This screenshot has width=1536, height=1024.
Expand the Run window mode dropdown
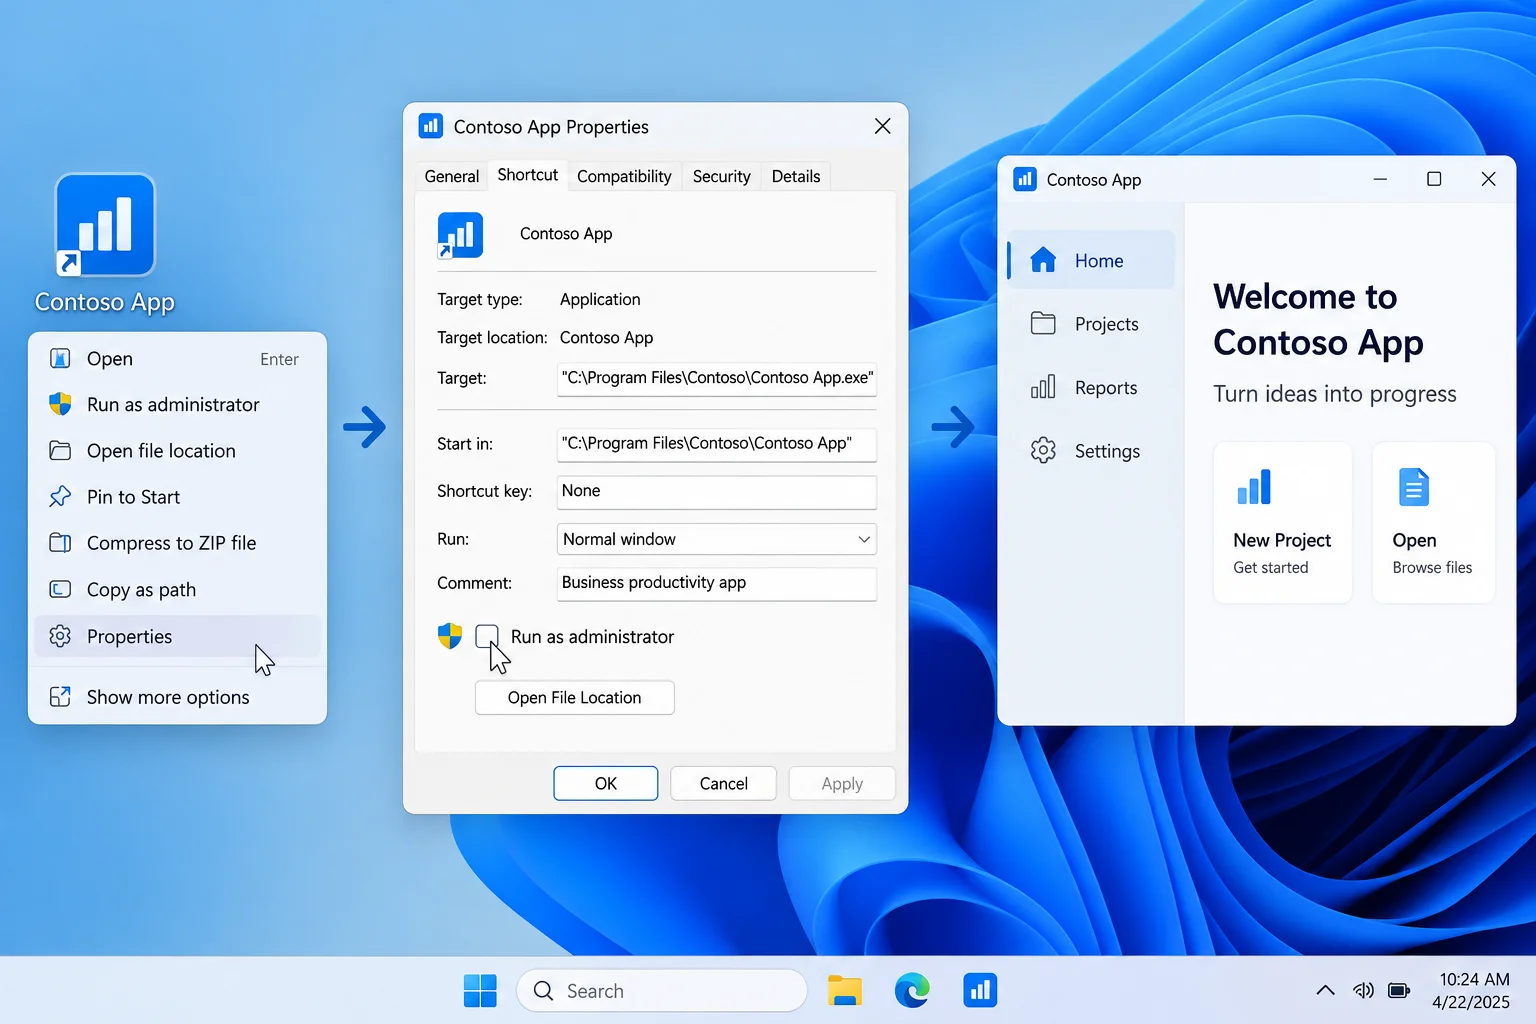tap(716, 539)
